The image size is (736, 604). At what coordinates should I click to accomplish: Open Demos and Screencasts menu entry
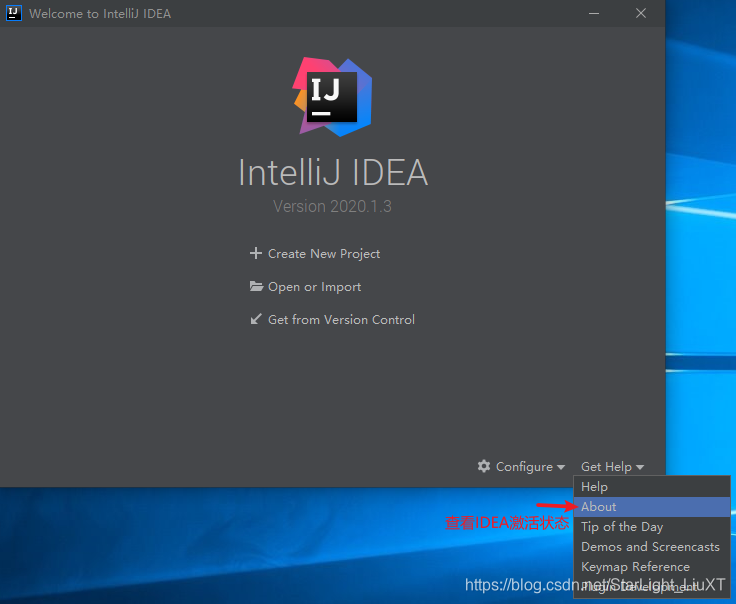coord(652,547)
